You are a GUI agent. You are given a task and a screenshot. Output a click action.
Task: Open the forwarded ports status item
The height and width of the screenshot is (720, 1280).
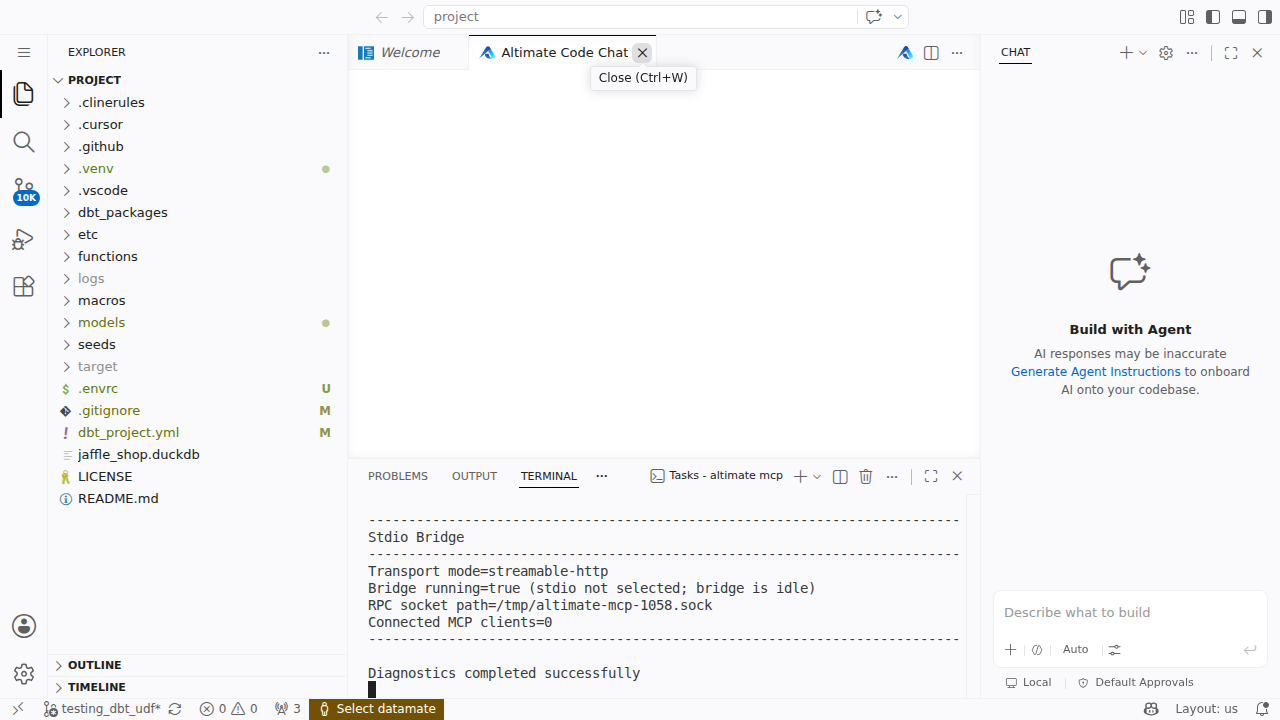click(287, 709)
